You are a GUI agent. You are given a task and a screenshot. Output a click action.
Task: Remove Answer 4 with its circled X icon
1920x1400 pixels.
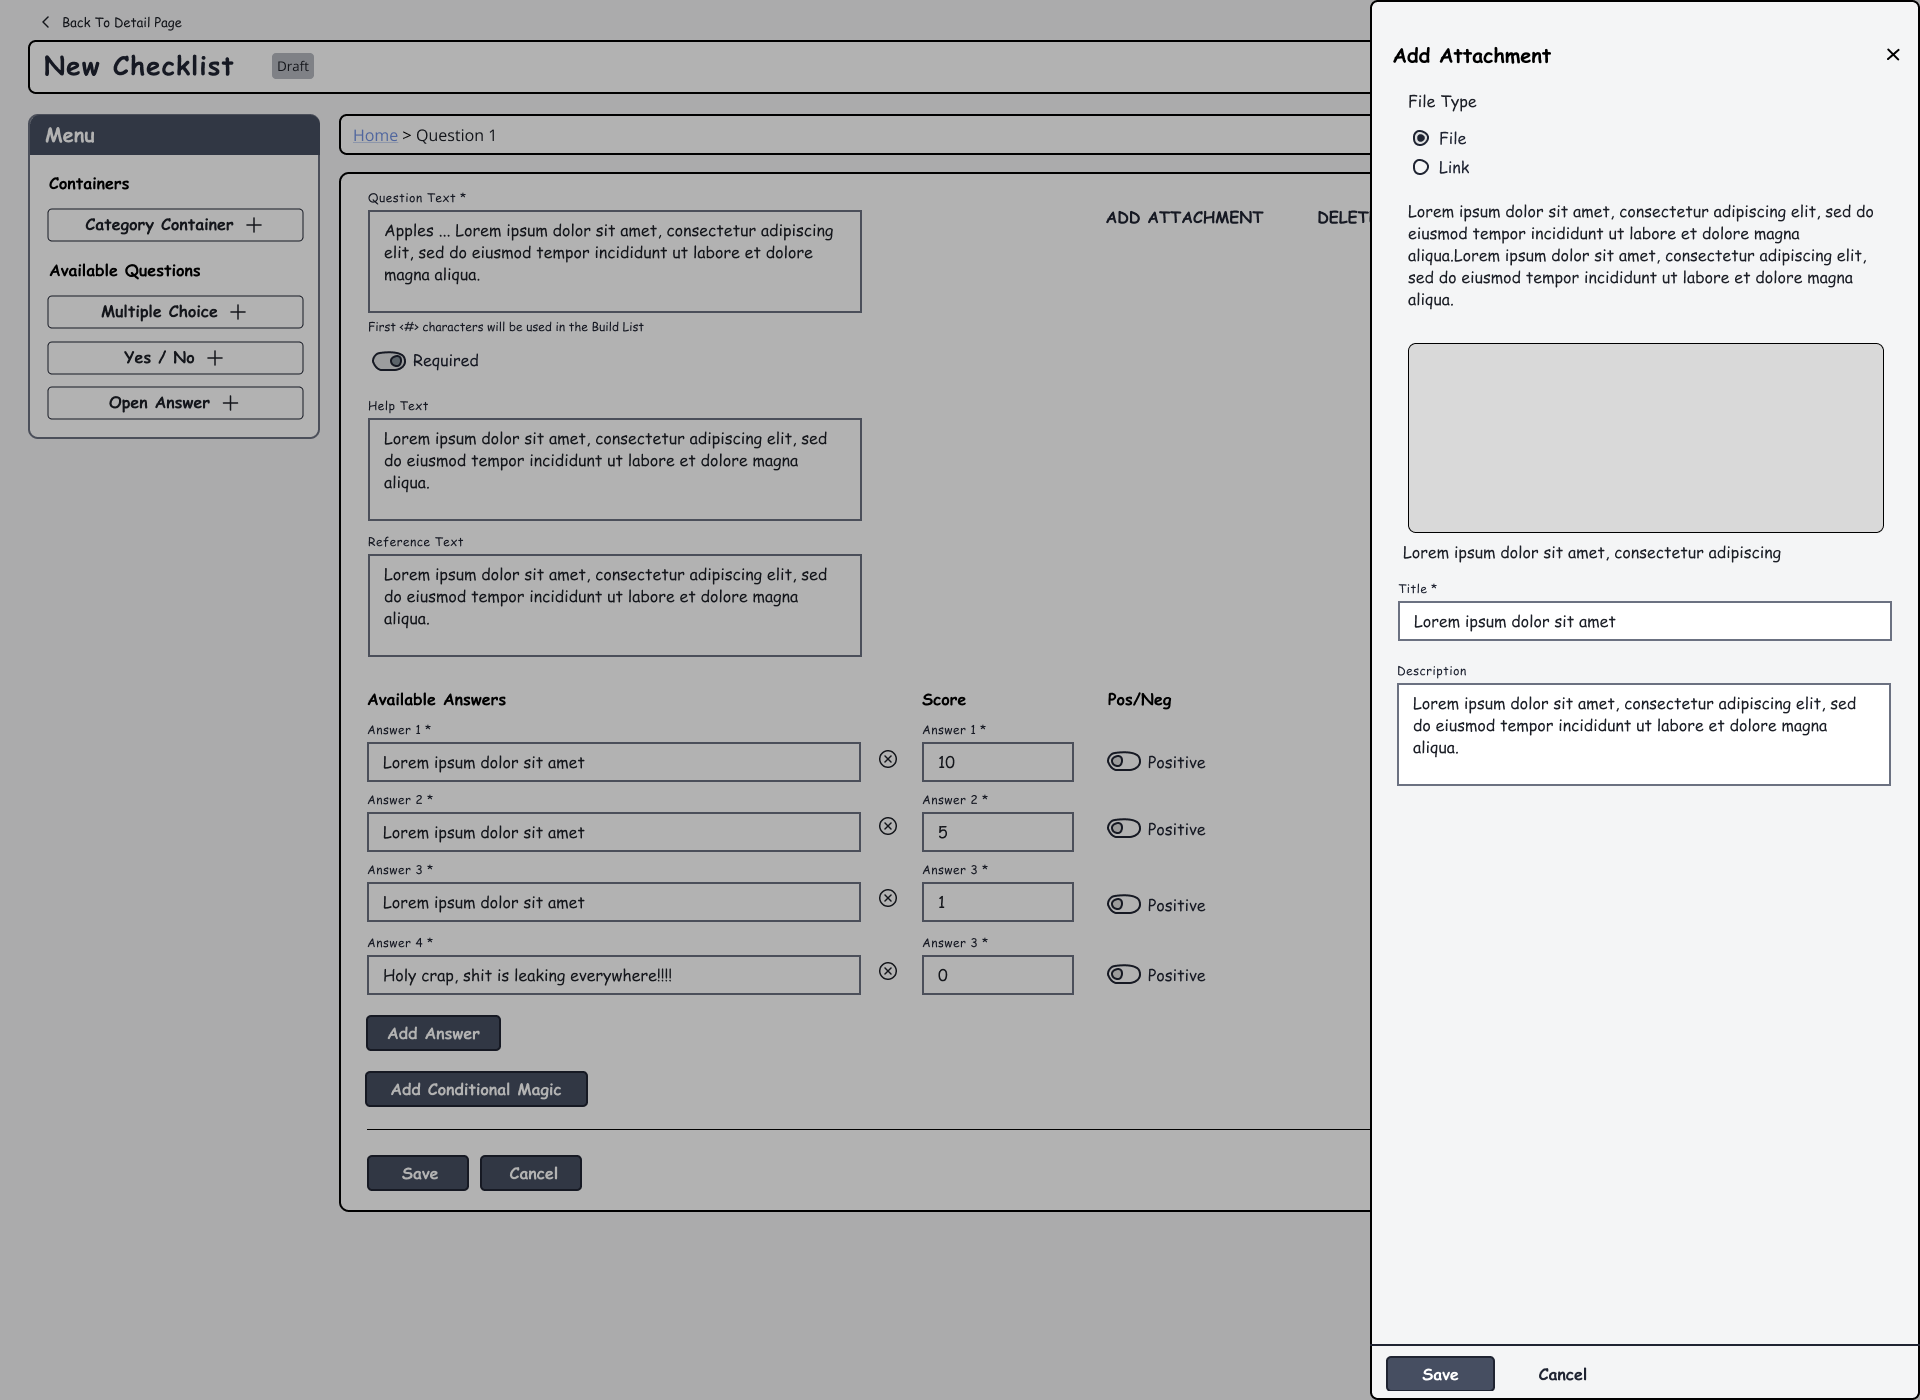tap(888, 971)
